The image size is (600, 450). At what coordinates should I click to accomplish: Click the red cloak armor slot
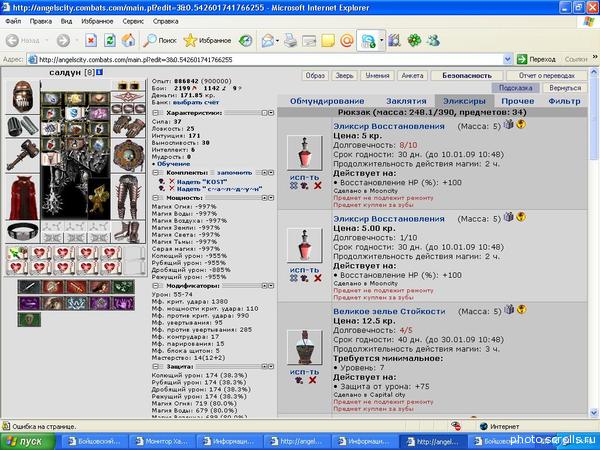[22, 197]
